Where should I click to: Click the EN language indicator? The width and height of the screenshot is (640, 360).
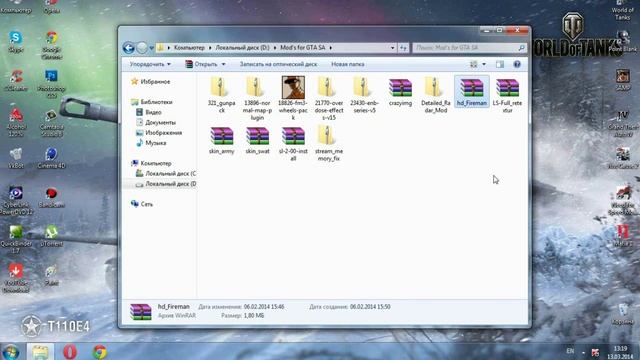570,351
